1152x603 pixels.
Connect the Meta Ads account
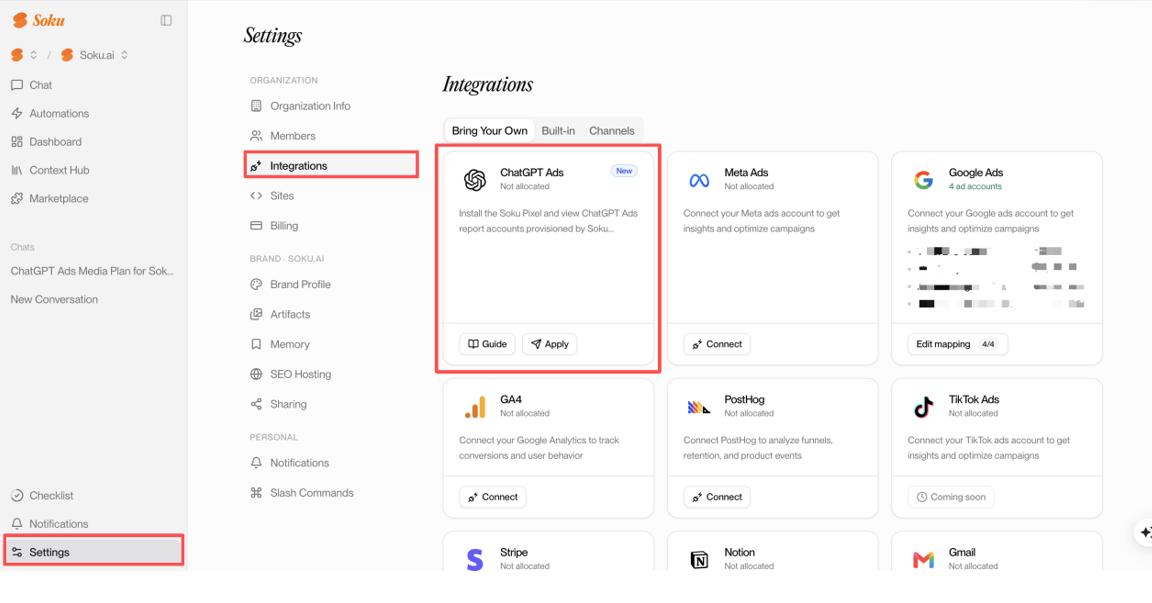(x=716, y=344)
